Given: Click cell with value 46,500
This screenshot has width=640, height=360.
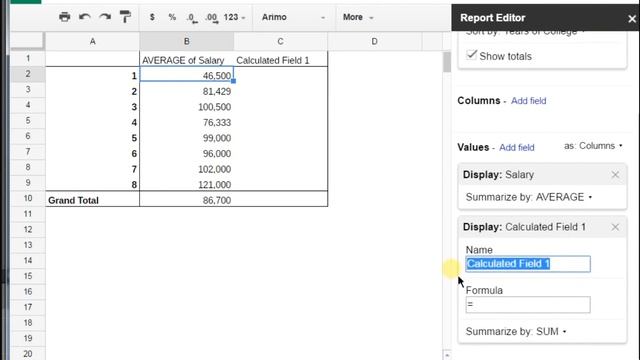Looking at the screenshot, I should coord(187,75).
